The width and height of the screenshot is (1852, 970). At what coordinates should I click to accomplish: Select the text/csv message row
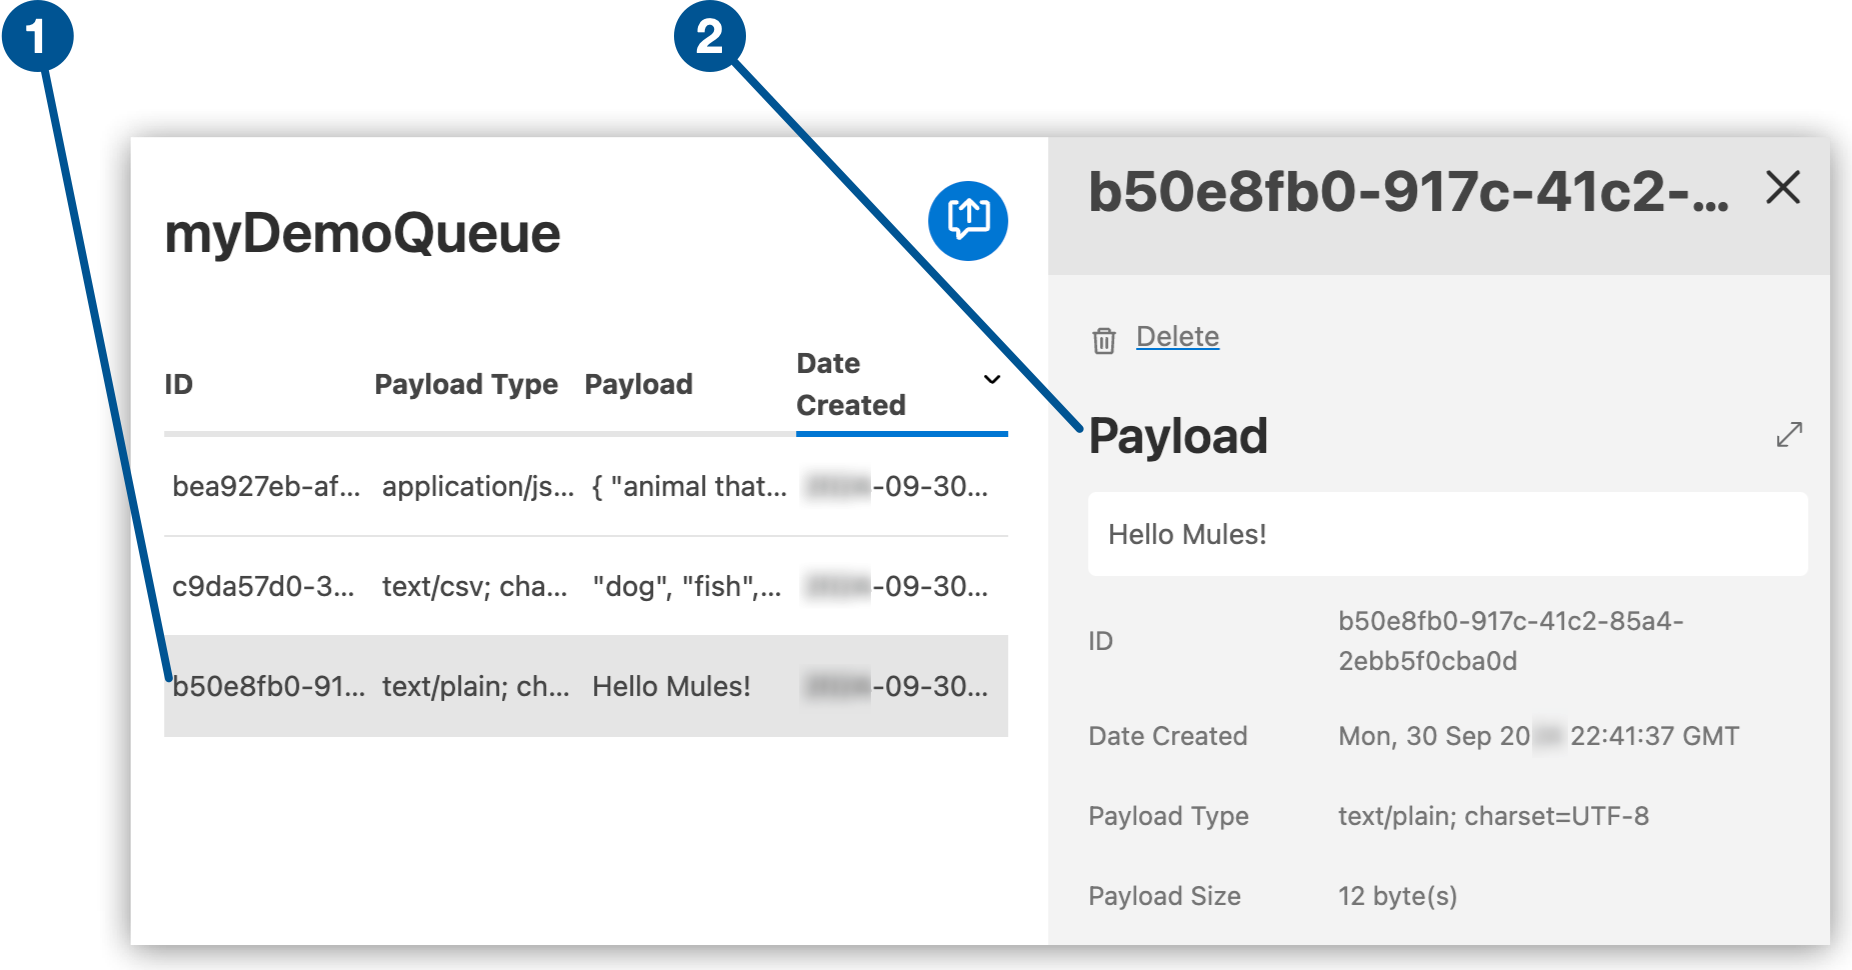click(585, 588)
